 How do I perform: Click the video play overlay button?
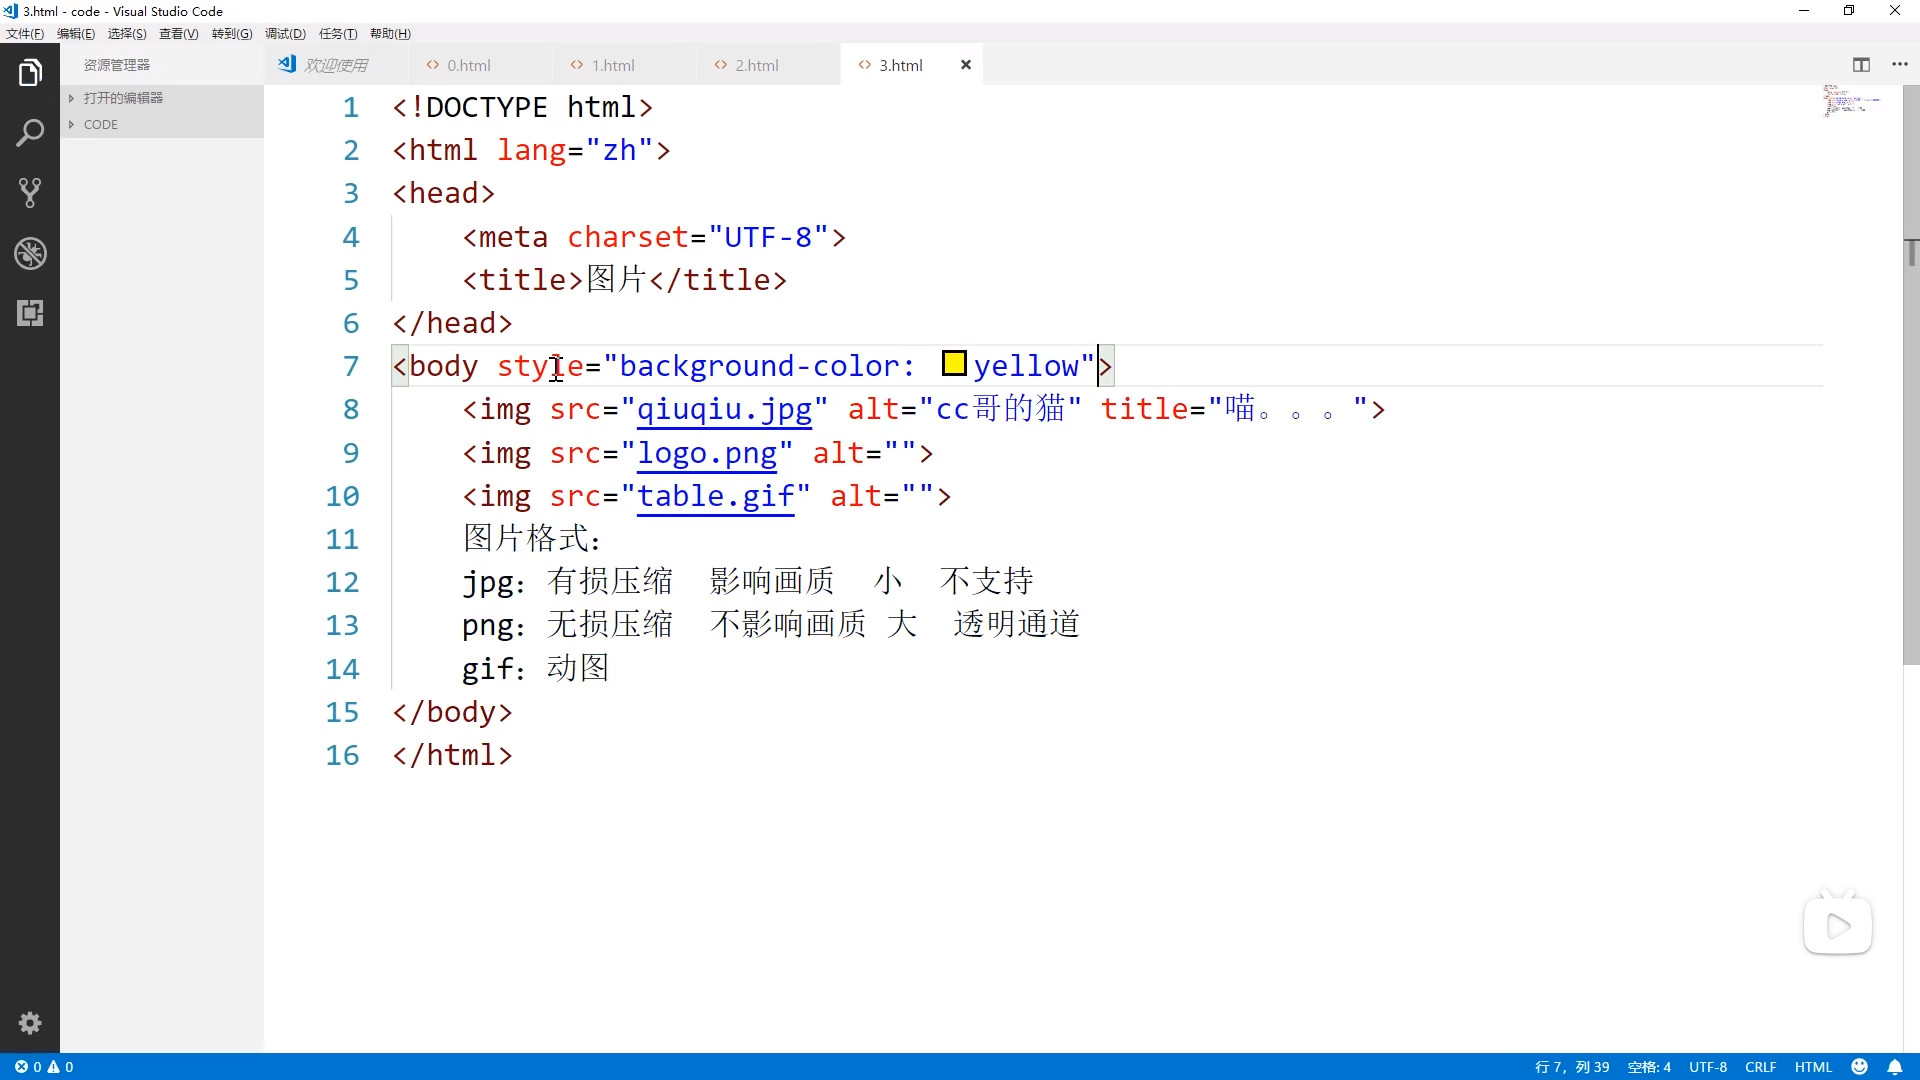tap(1838, 926)
